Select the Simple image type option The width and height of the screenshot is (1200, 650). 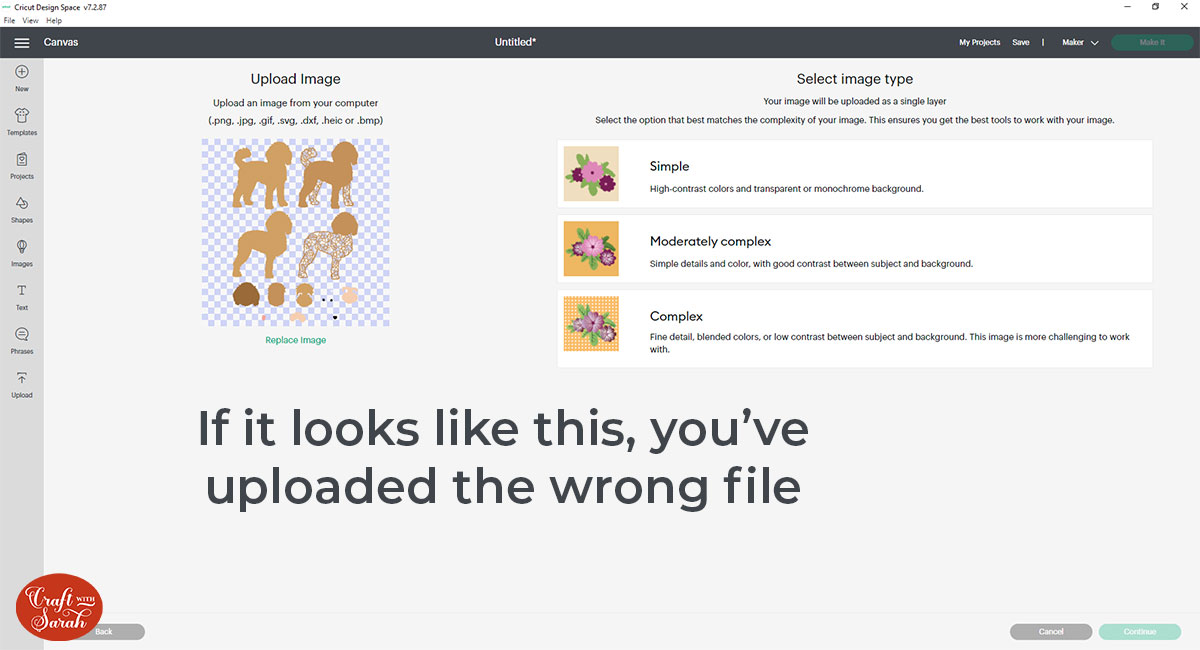click(855, 173)
